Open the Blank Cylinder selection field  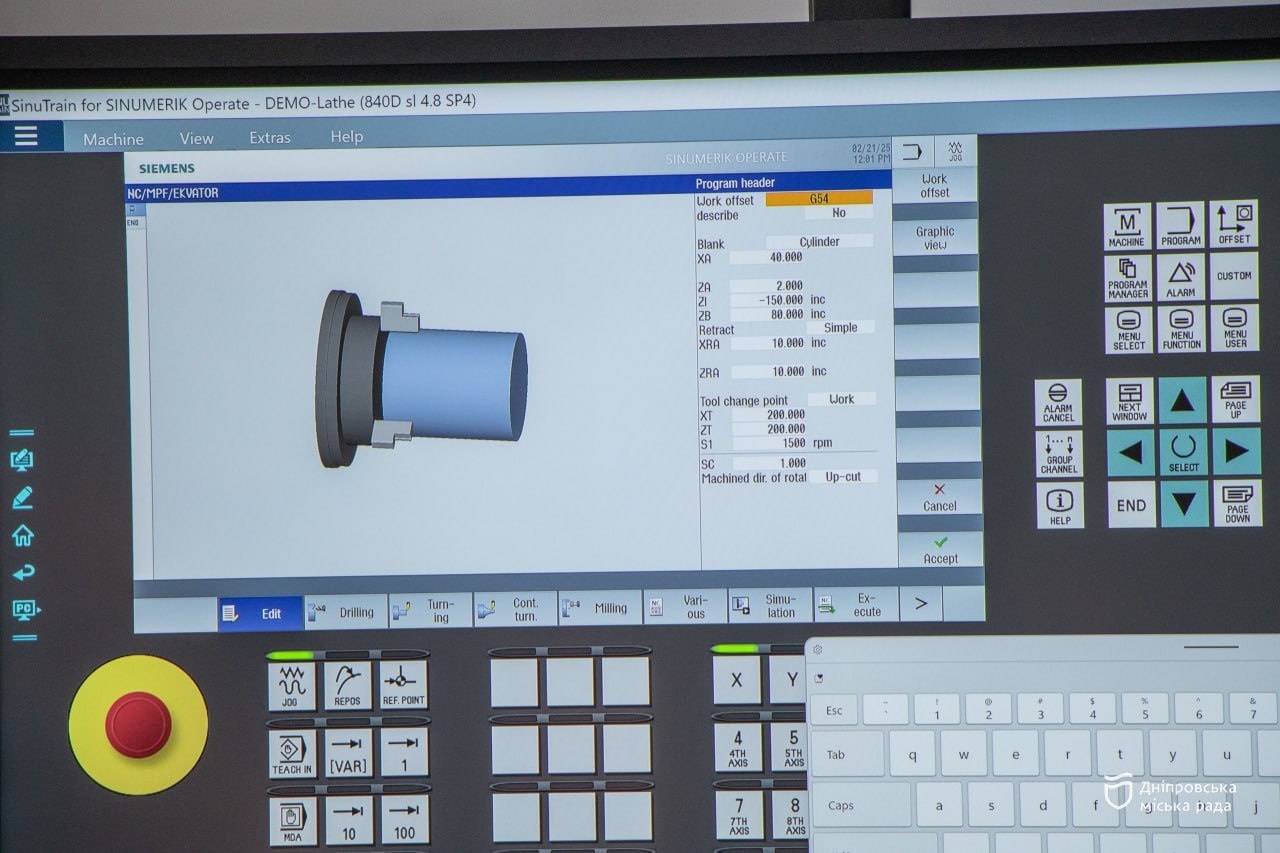(819, 242)
